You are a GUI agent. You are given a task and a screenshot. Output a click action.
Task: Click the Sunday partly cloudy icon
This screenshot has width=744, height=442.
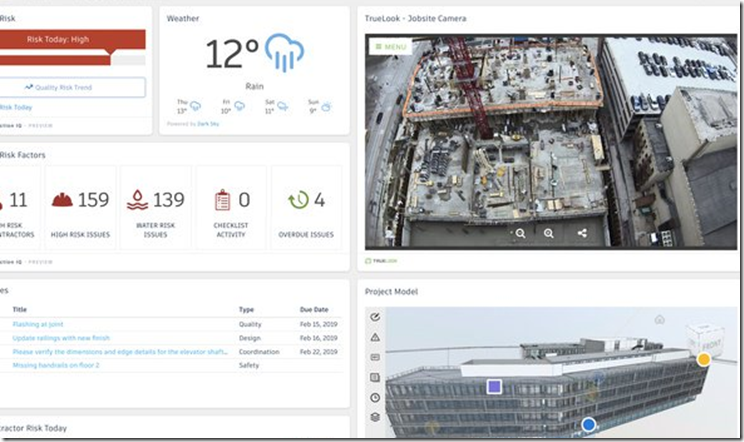point(326,106)
